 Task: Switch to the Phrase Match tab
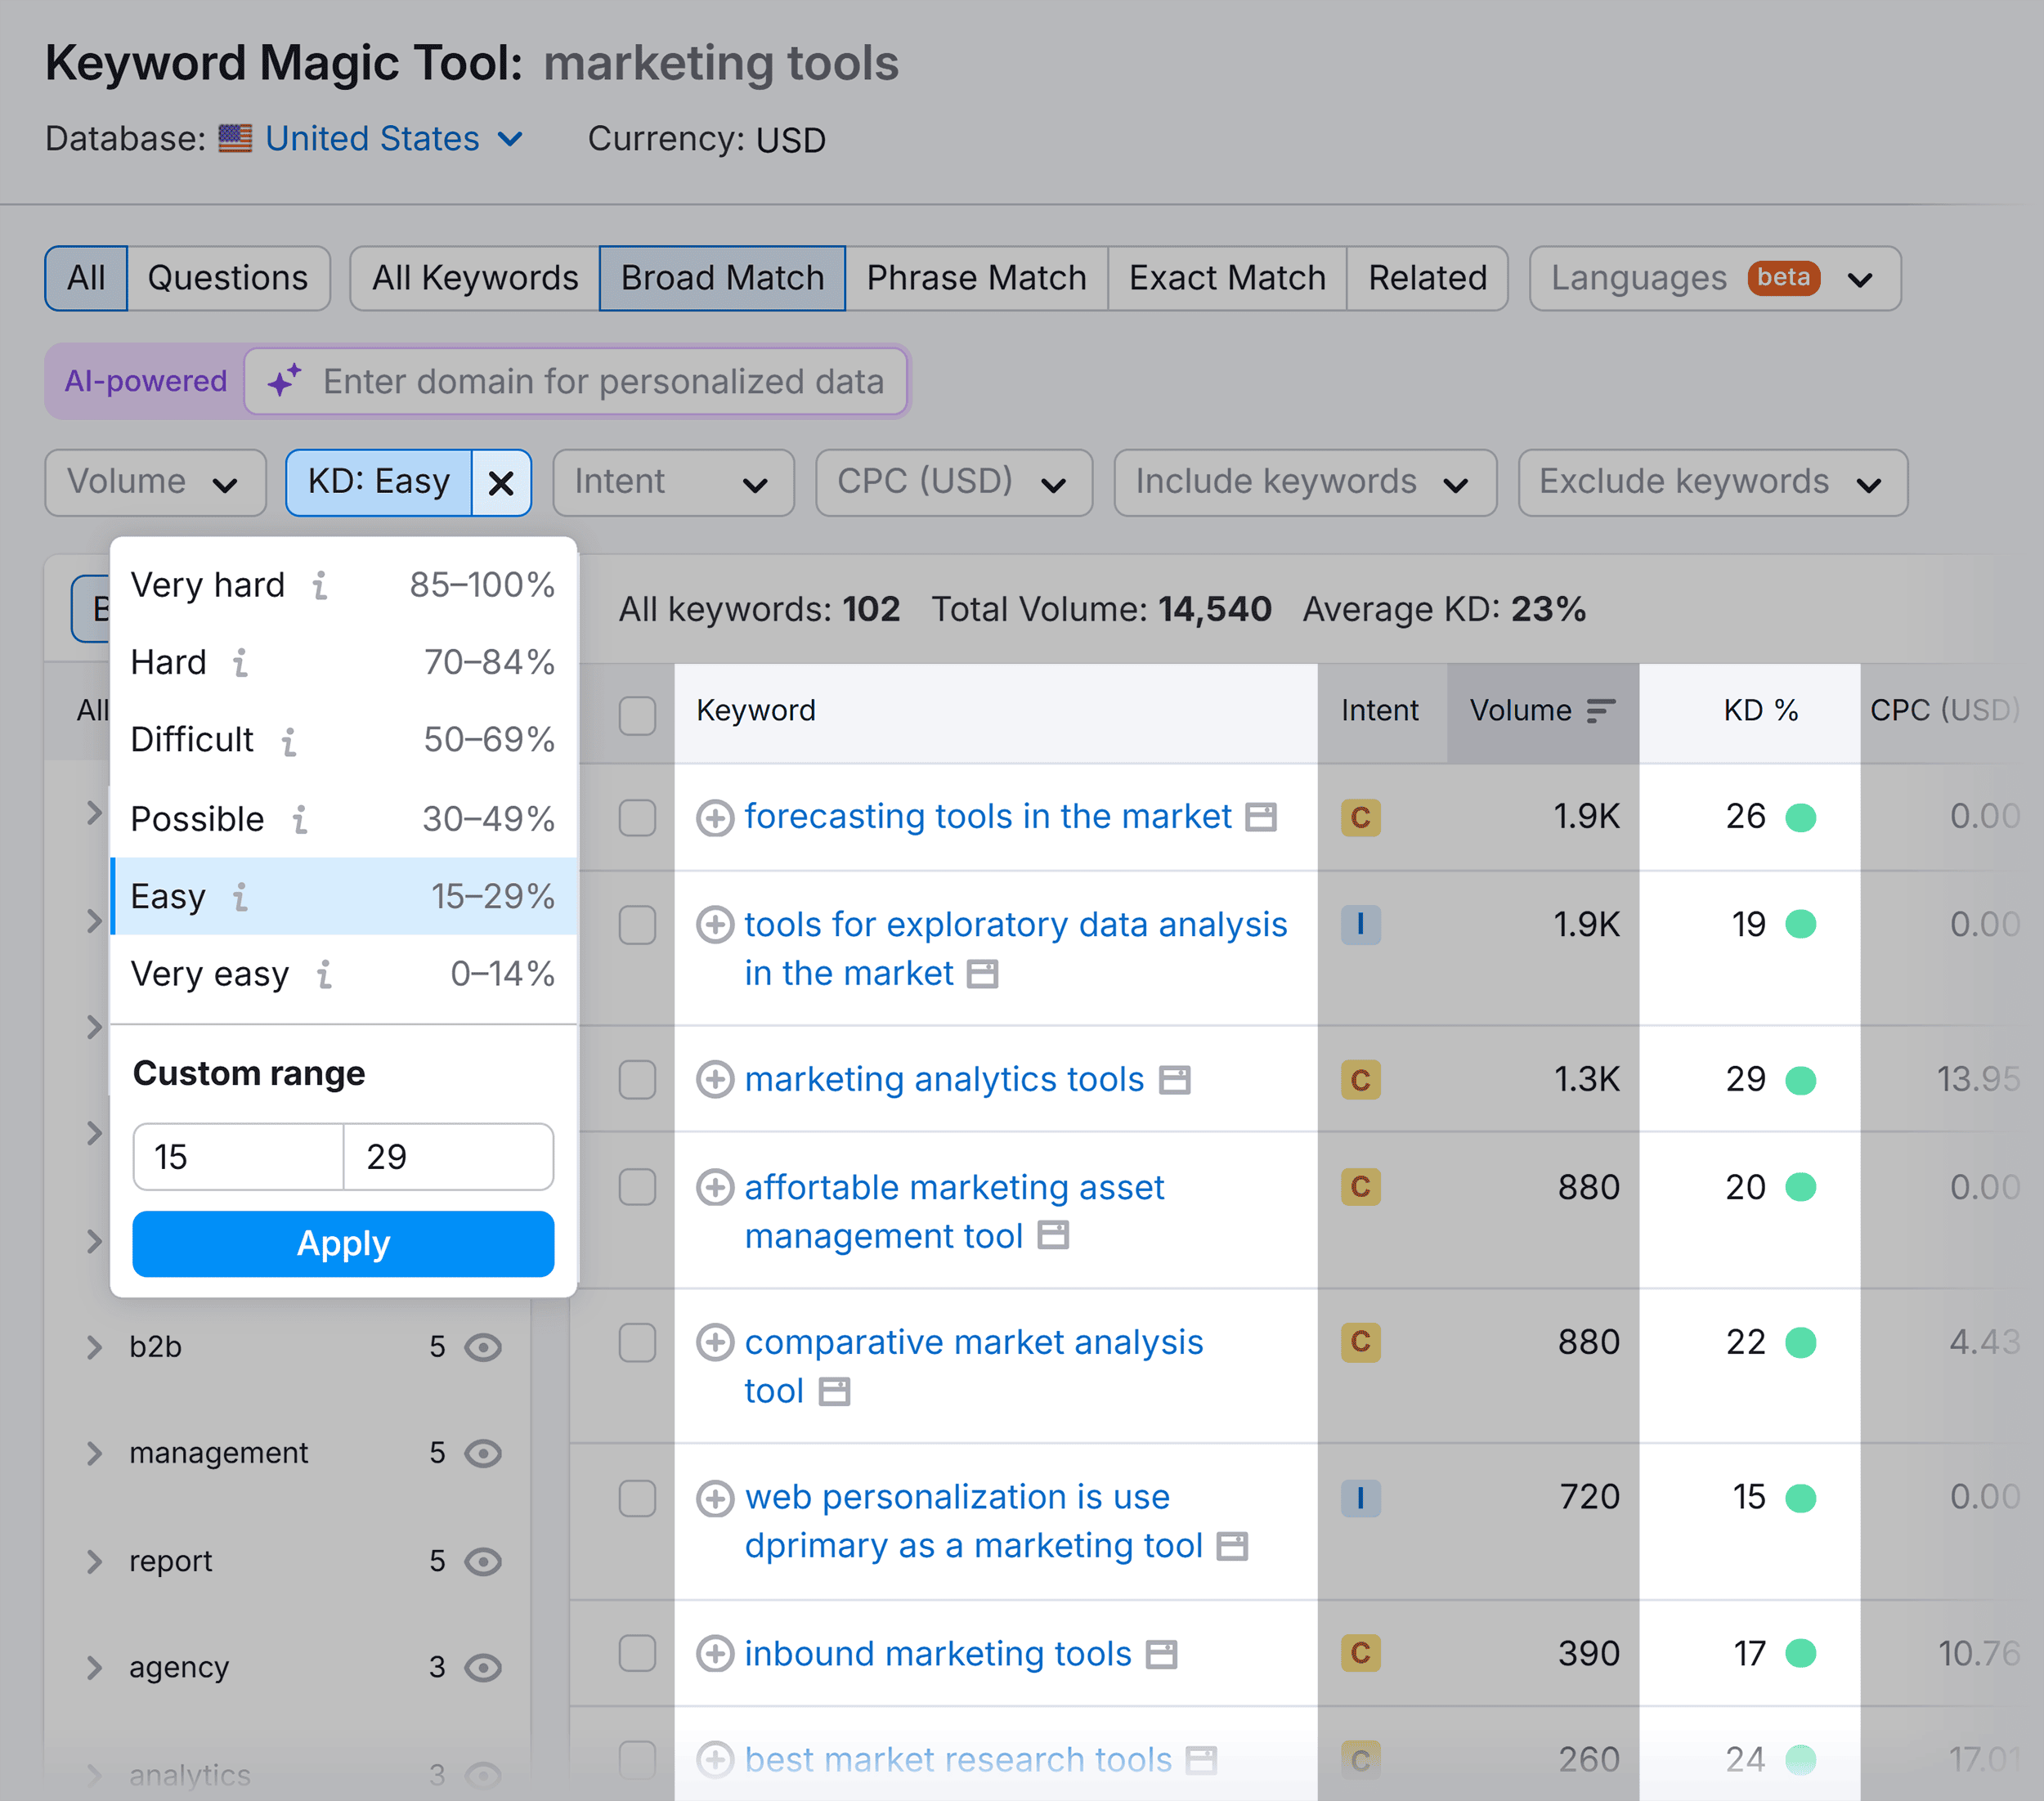[976, 278]
